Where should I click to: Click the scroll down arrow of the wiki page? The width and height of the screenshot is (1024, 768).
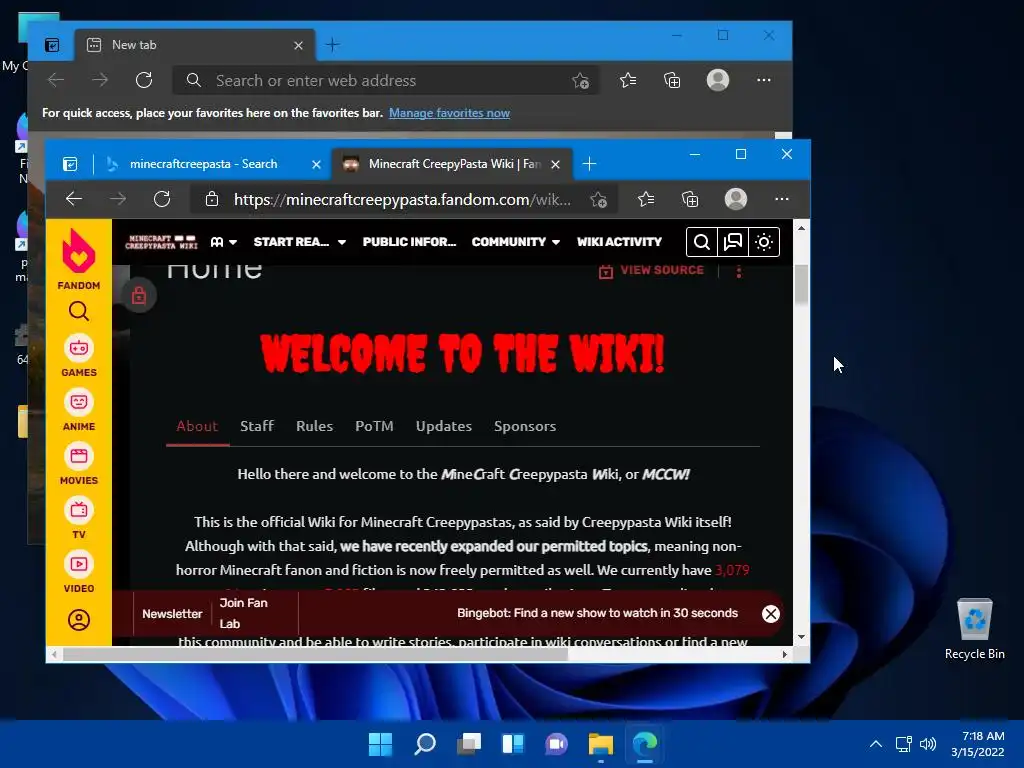tap(801, 637)
